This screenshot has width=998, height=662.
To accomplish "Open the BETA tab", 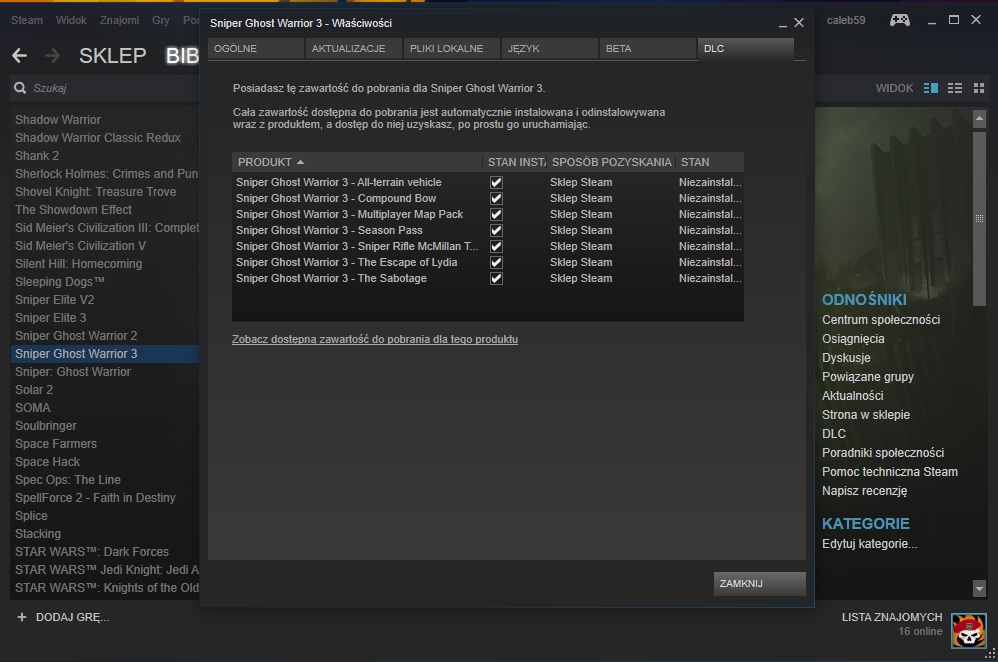I will click(648, 48).
